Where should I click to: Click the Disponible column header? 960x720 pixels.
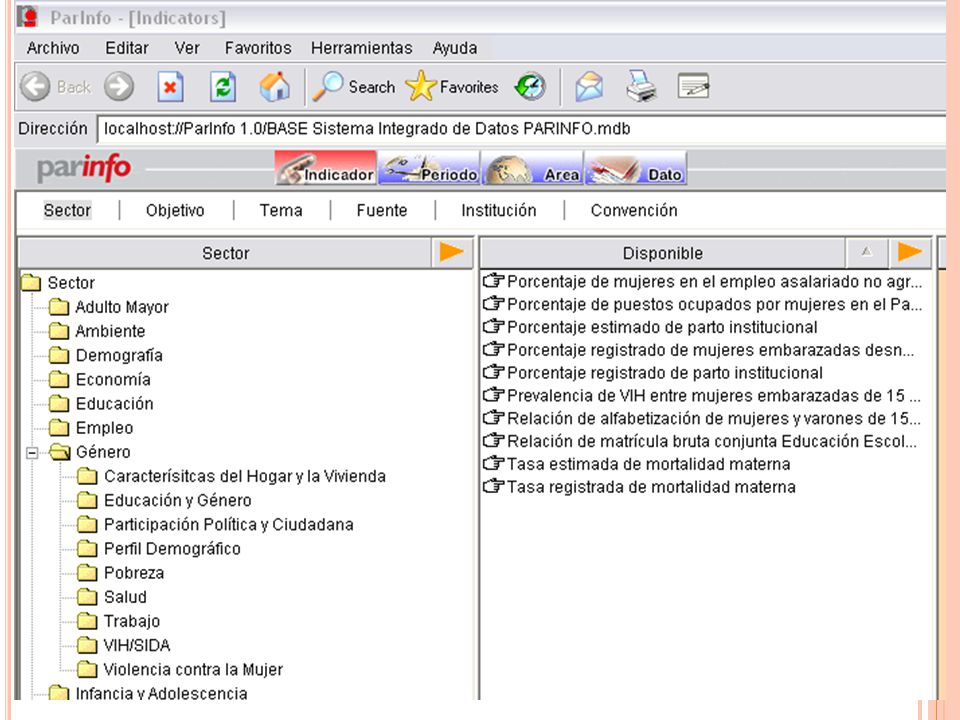662,253
